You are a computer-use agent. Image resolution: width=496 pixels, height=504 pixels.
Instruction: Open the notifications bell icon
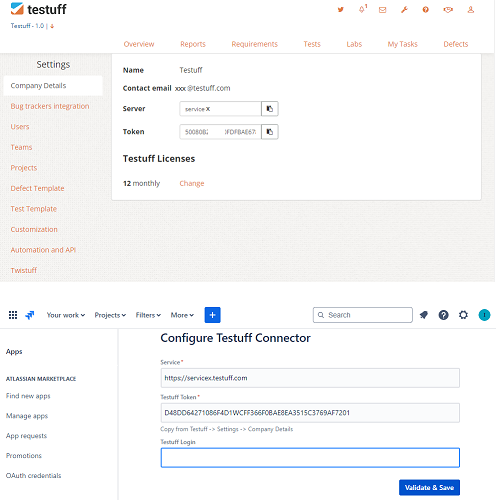coord(362,9)
